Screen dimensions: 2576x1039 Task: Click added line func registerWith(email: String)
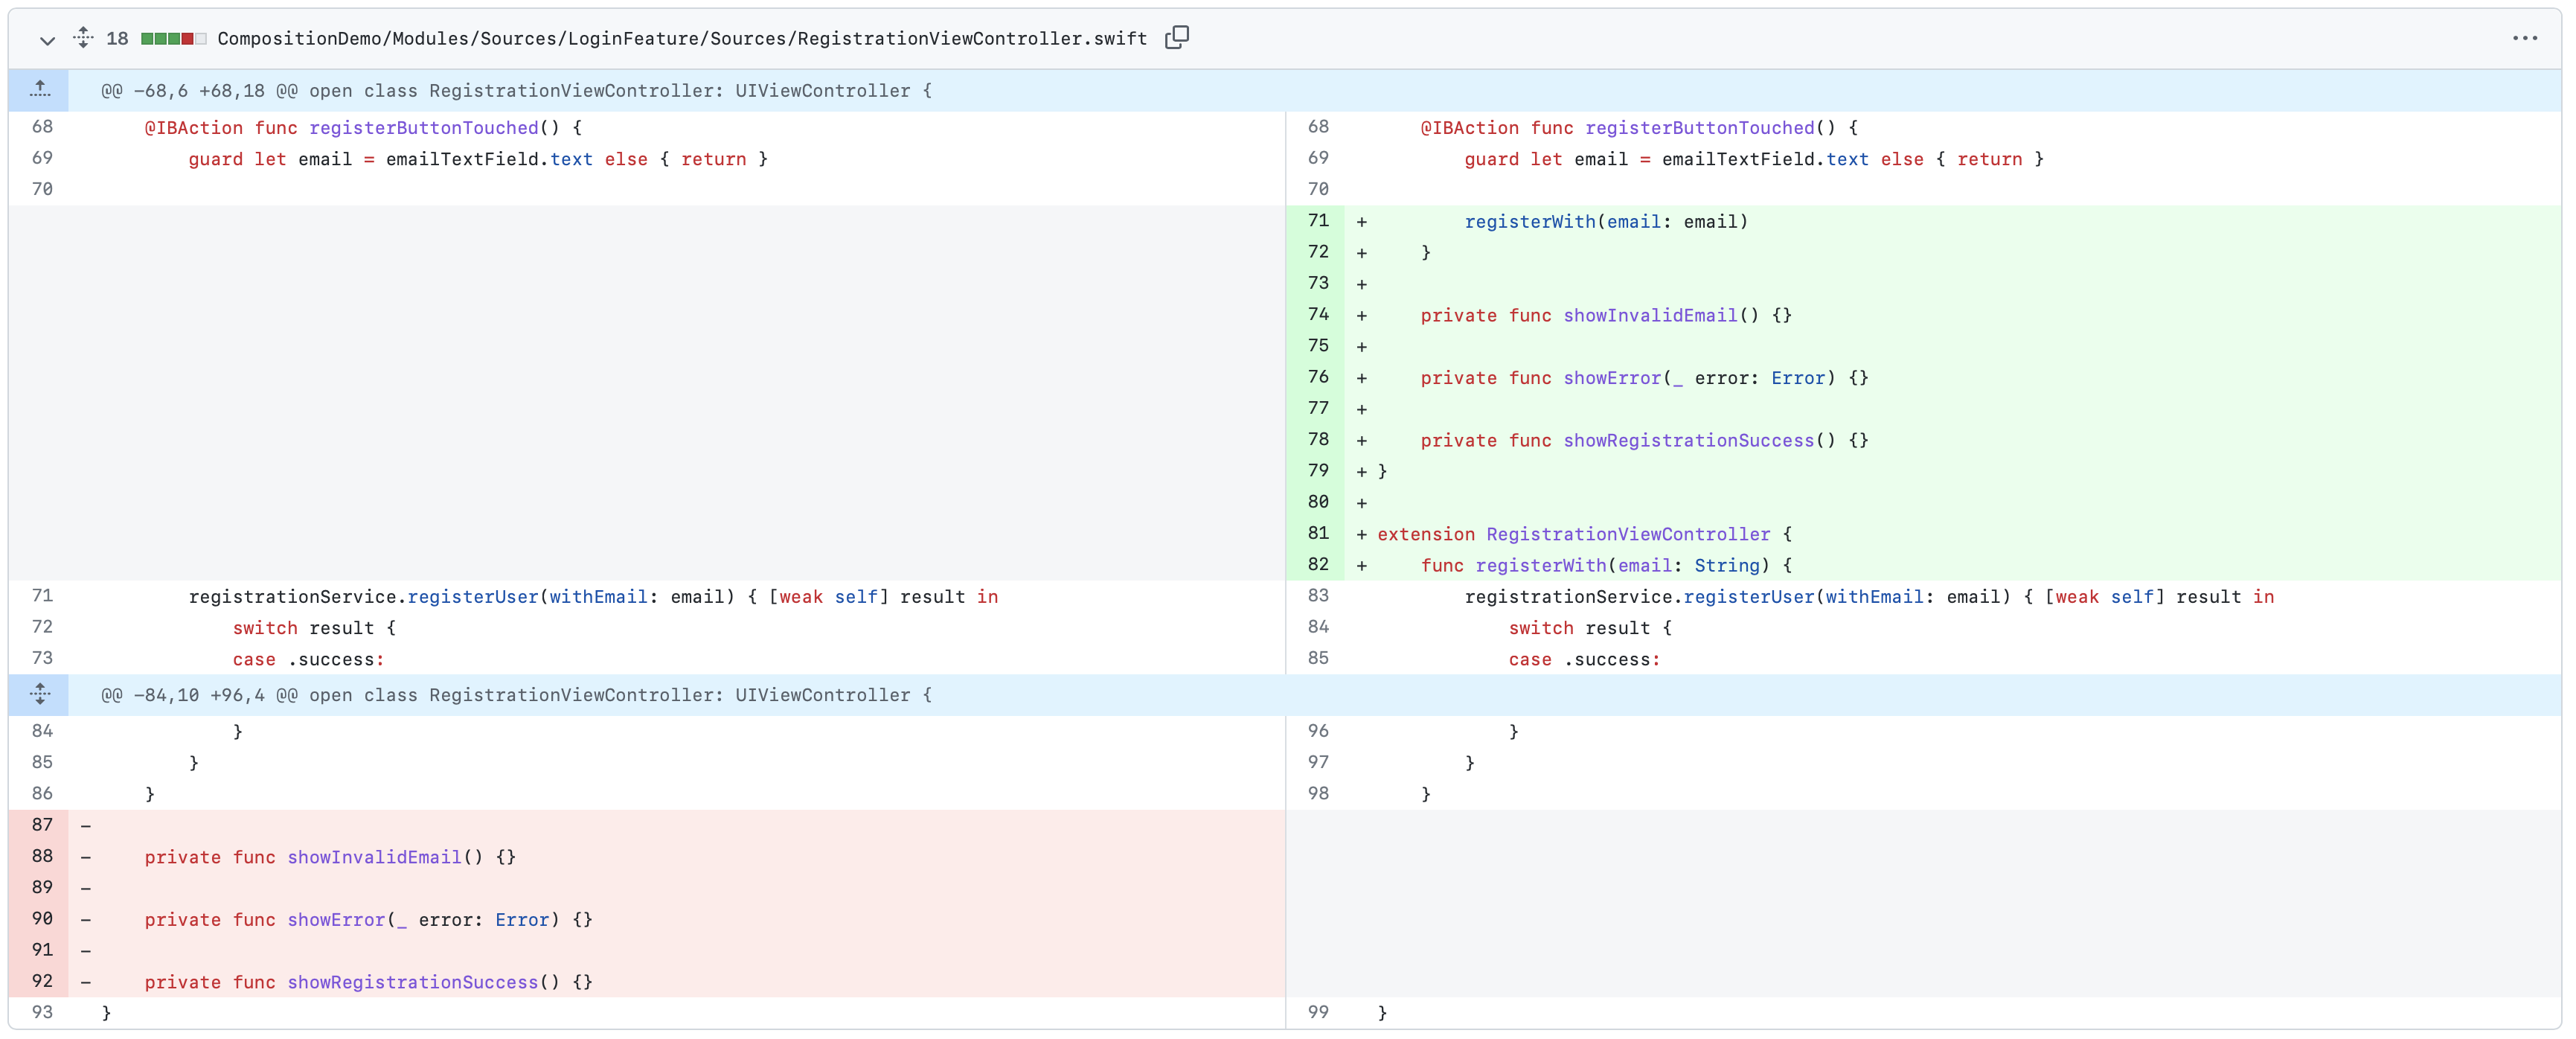(1606, 566)
